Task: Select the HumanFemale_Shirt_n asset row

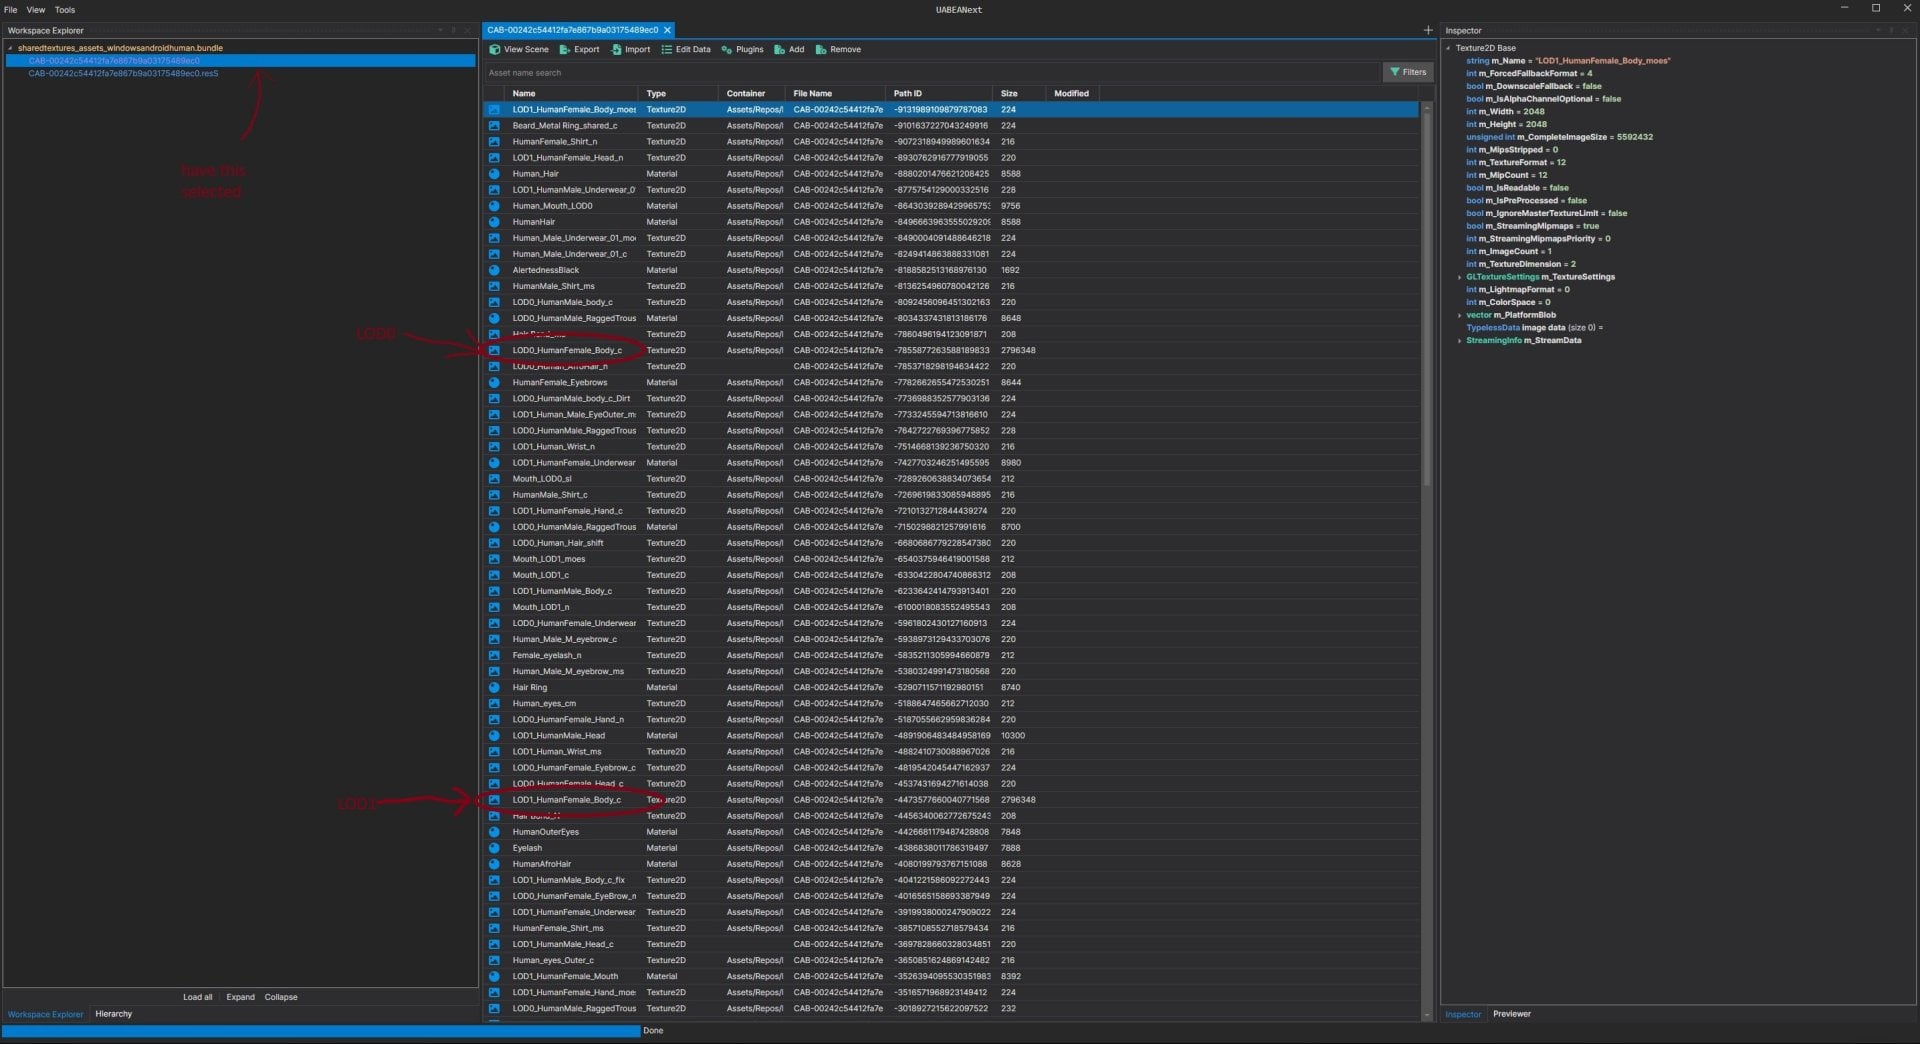Action: pos(950,142)
